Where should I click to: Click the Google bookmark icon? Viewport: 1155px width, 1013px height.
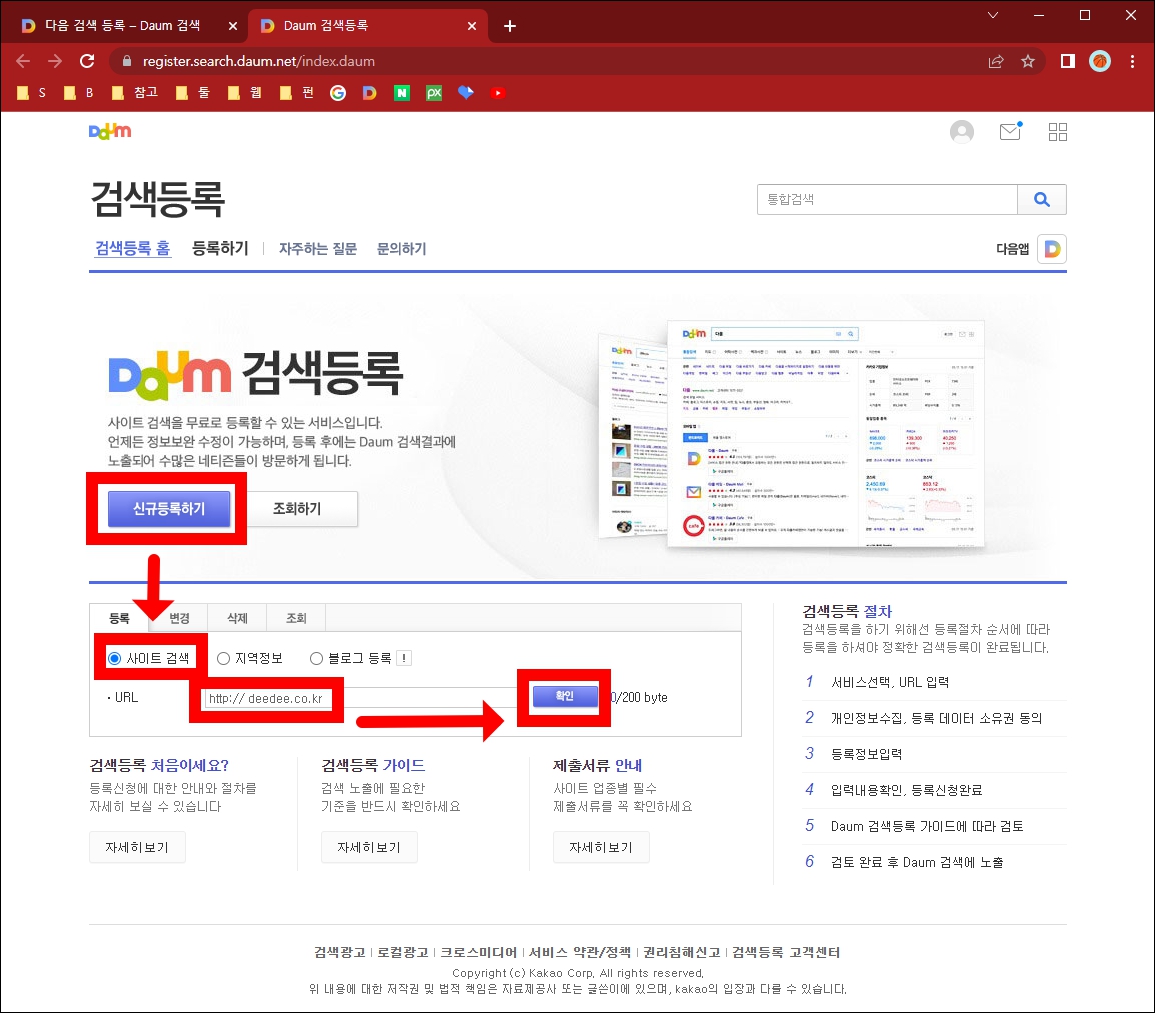coord(337,92)
